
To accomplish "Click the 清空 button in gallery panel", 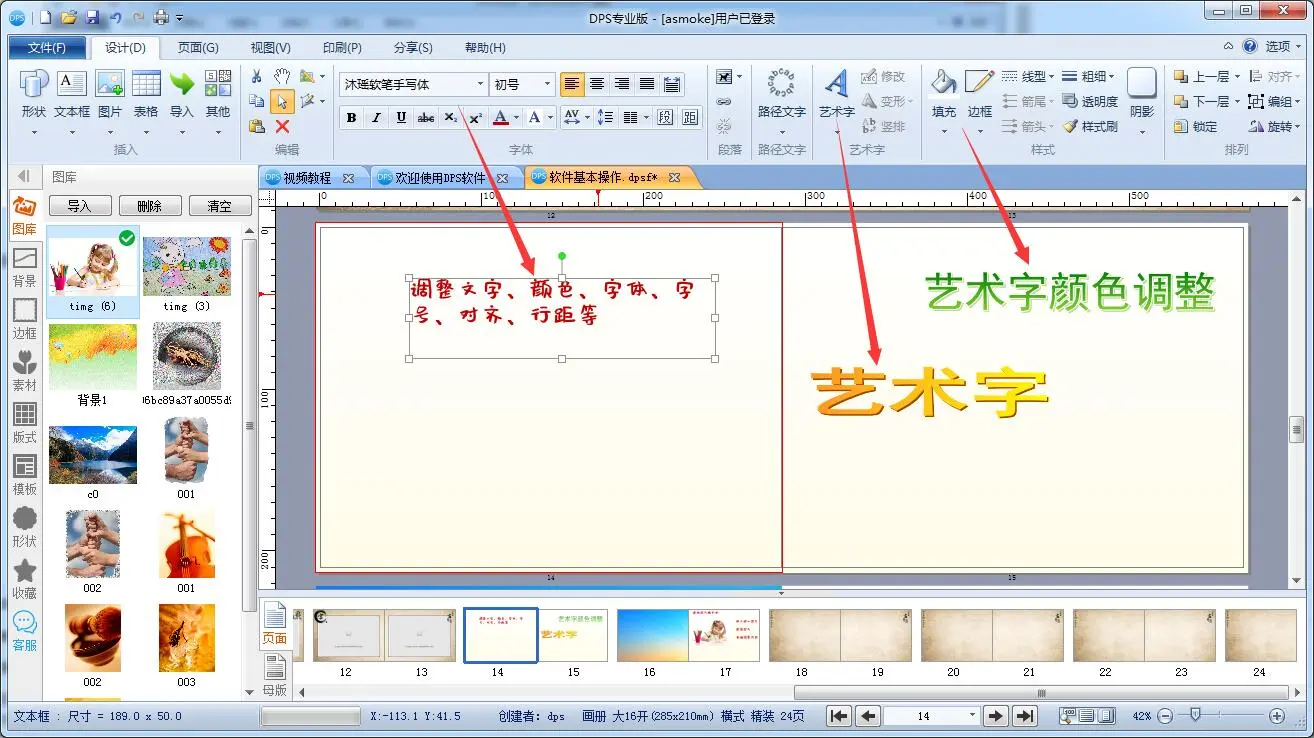I will tap(219, 206).
